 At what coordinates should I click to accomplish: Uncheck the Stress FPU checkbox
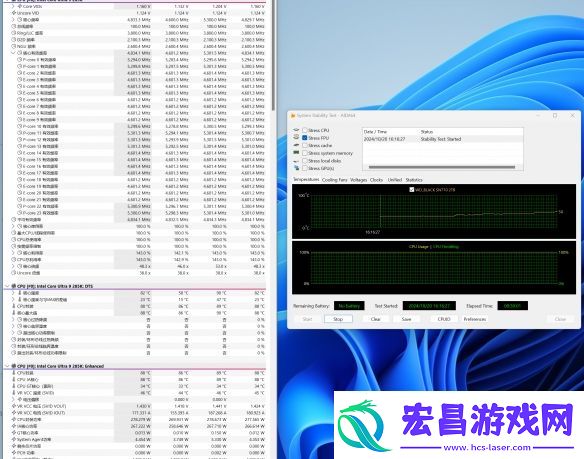click(305, 137)
